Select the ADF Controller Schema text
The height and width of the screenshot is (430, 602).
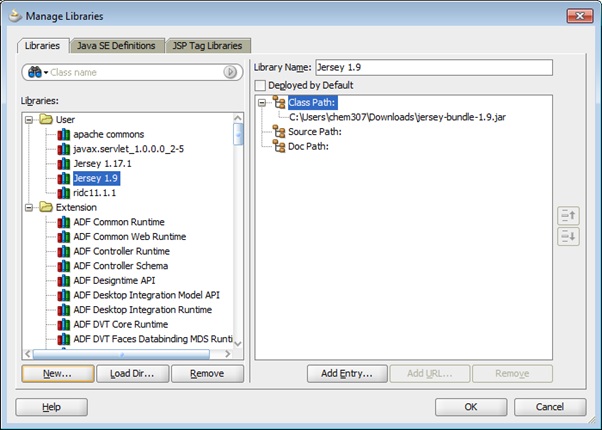click(121, 266)
